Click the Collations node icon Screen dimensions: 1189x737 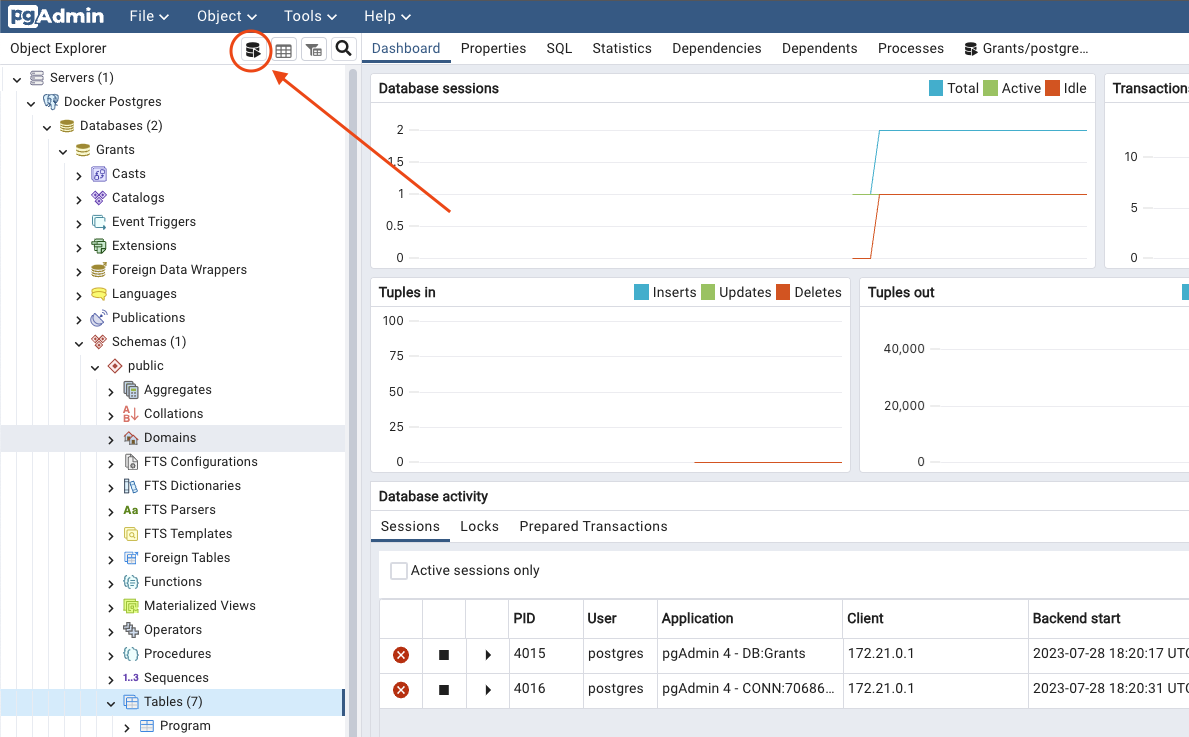[130, 414]
